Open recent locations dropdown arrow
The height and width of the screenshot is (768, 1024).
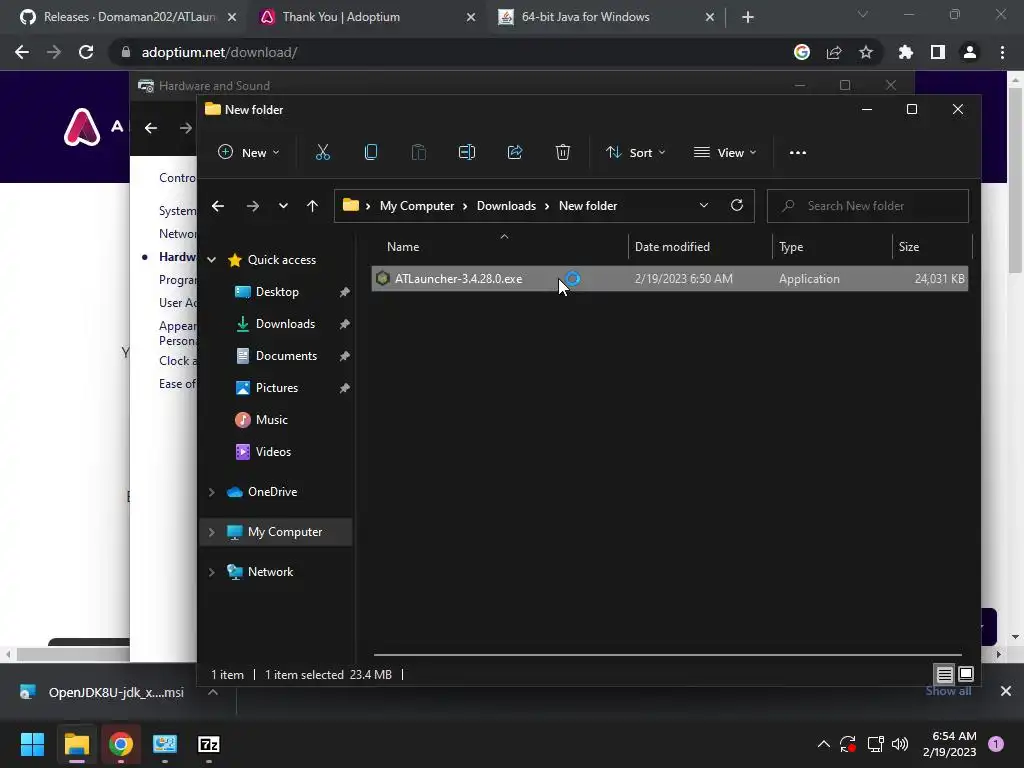(x=283, y=206)
